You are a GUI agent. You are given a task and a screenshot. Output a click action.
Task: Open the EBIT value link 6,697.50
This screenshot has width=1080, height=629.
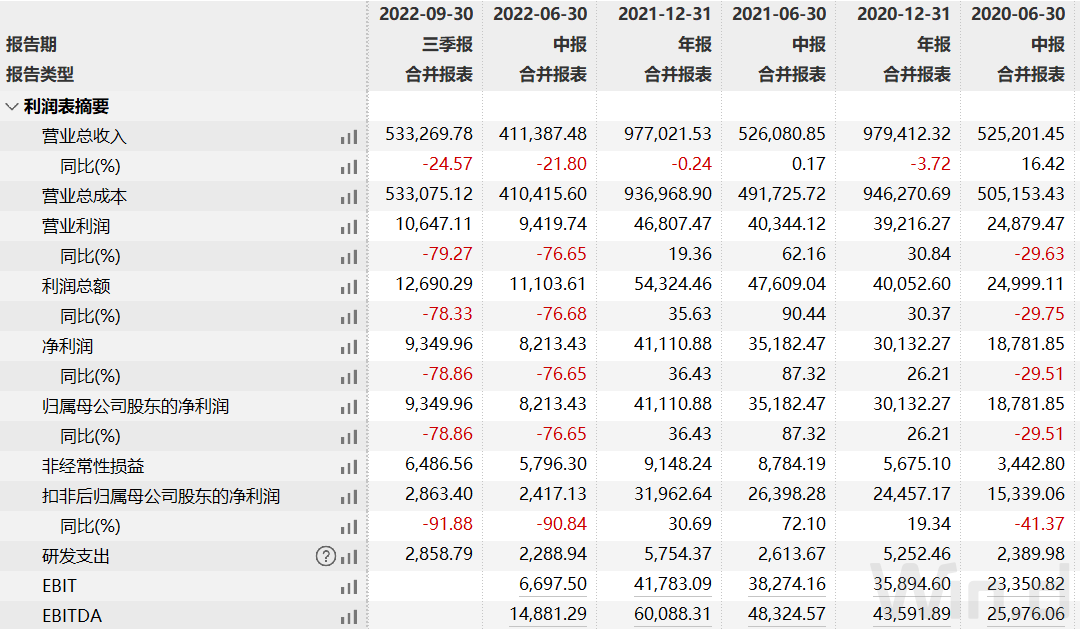(x=553, y=584)
